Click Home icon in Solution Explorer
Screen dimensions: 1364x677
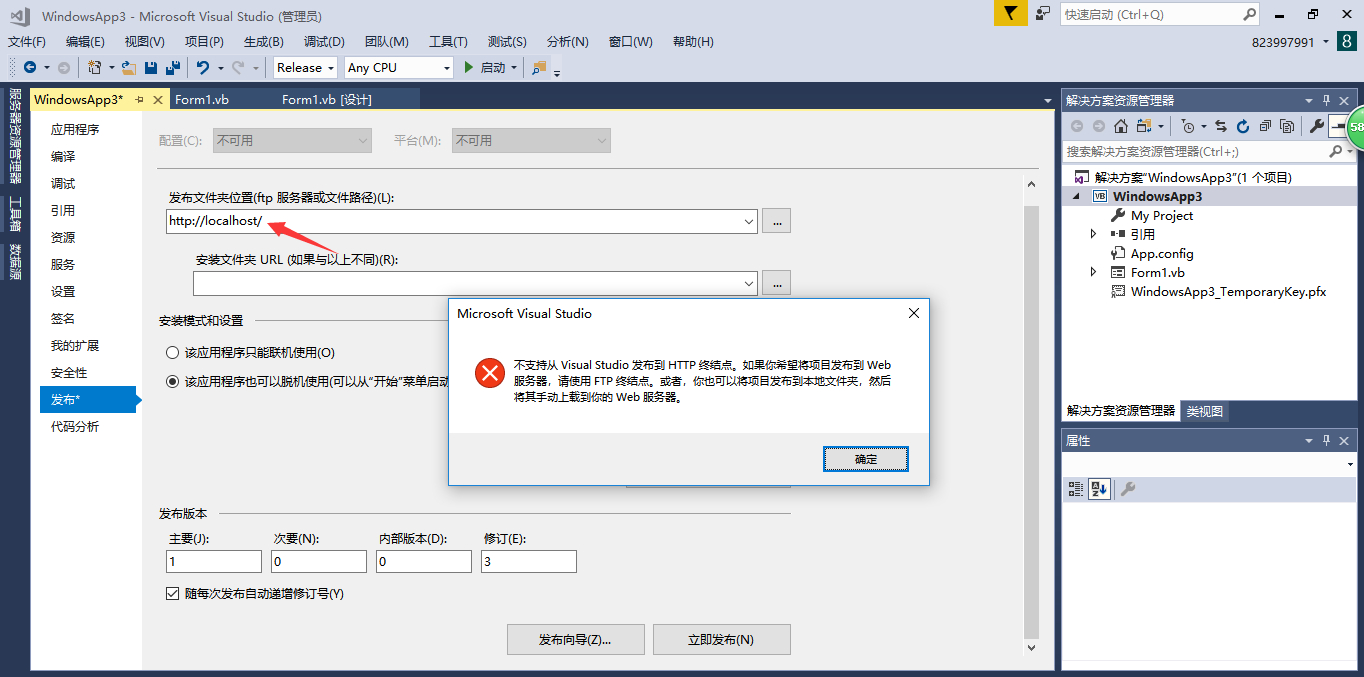click(1121, 126)
